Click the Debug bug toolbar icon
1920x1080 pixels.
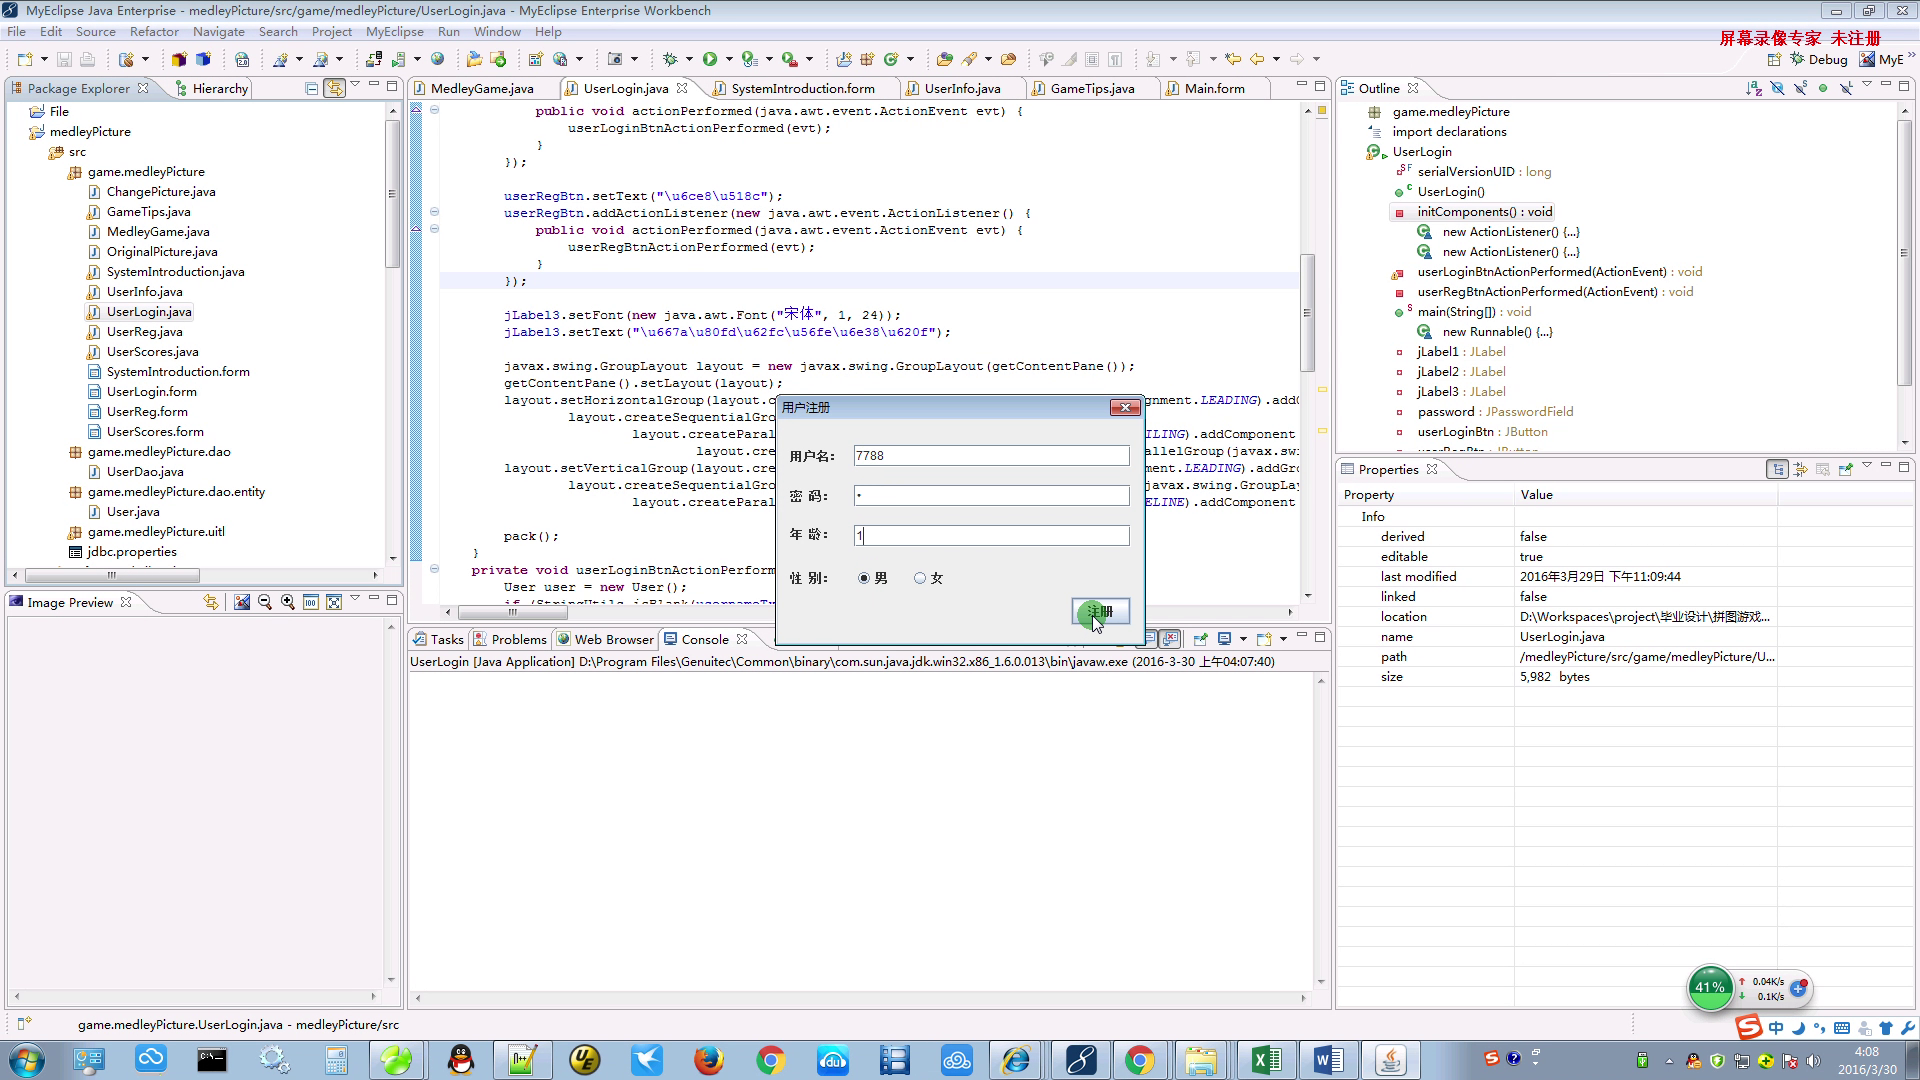coord(670,59)
